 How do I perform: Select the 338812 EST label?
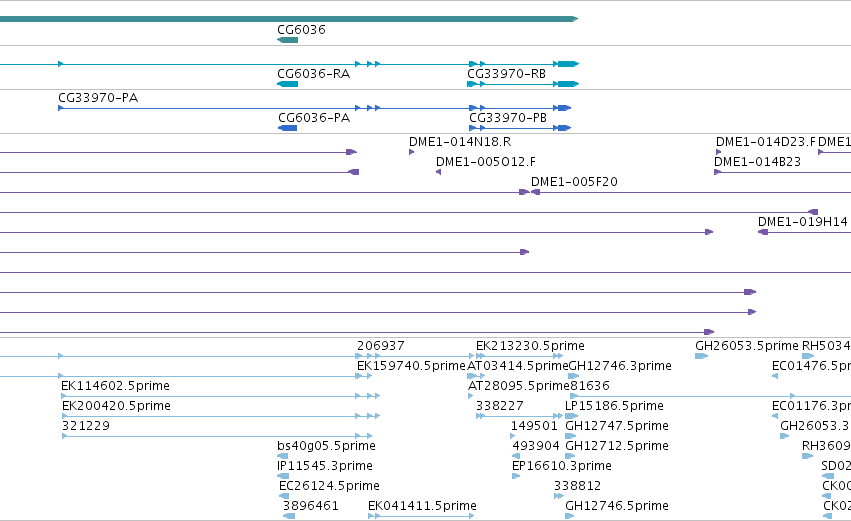click(577, 487)
